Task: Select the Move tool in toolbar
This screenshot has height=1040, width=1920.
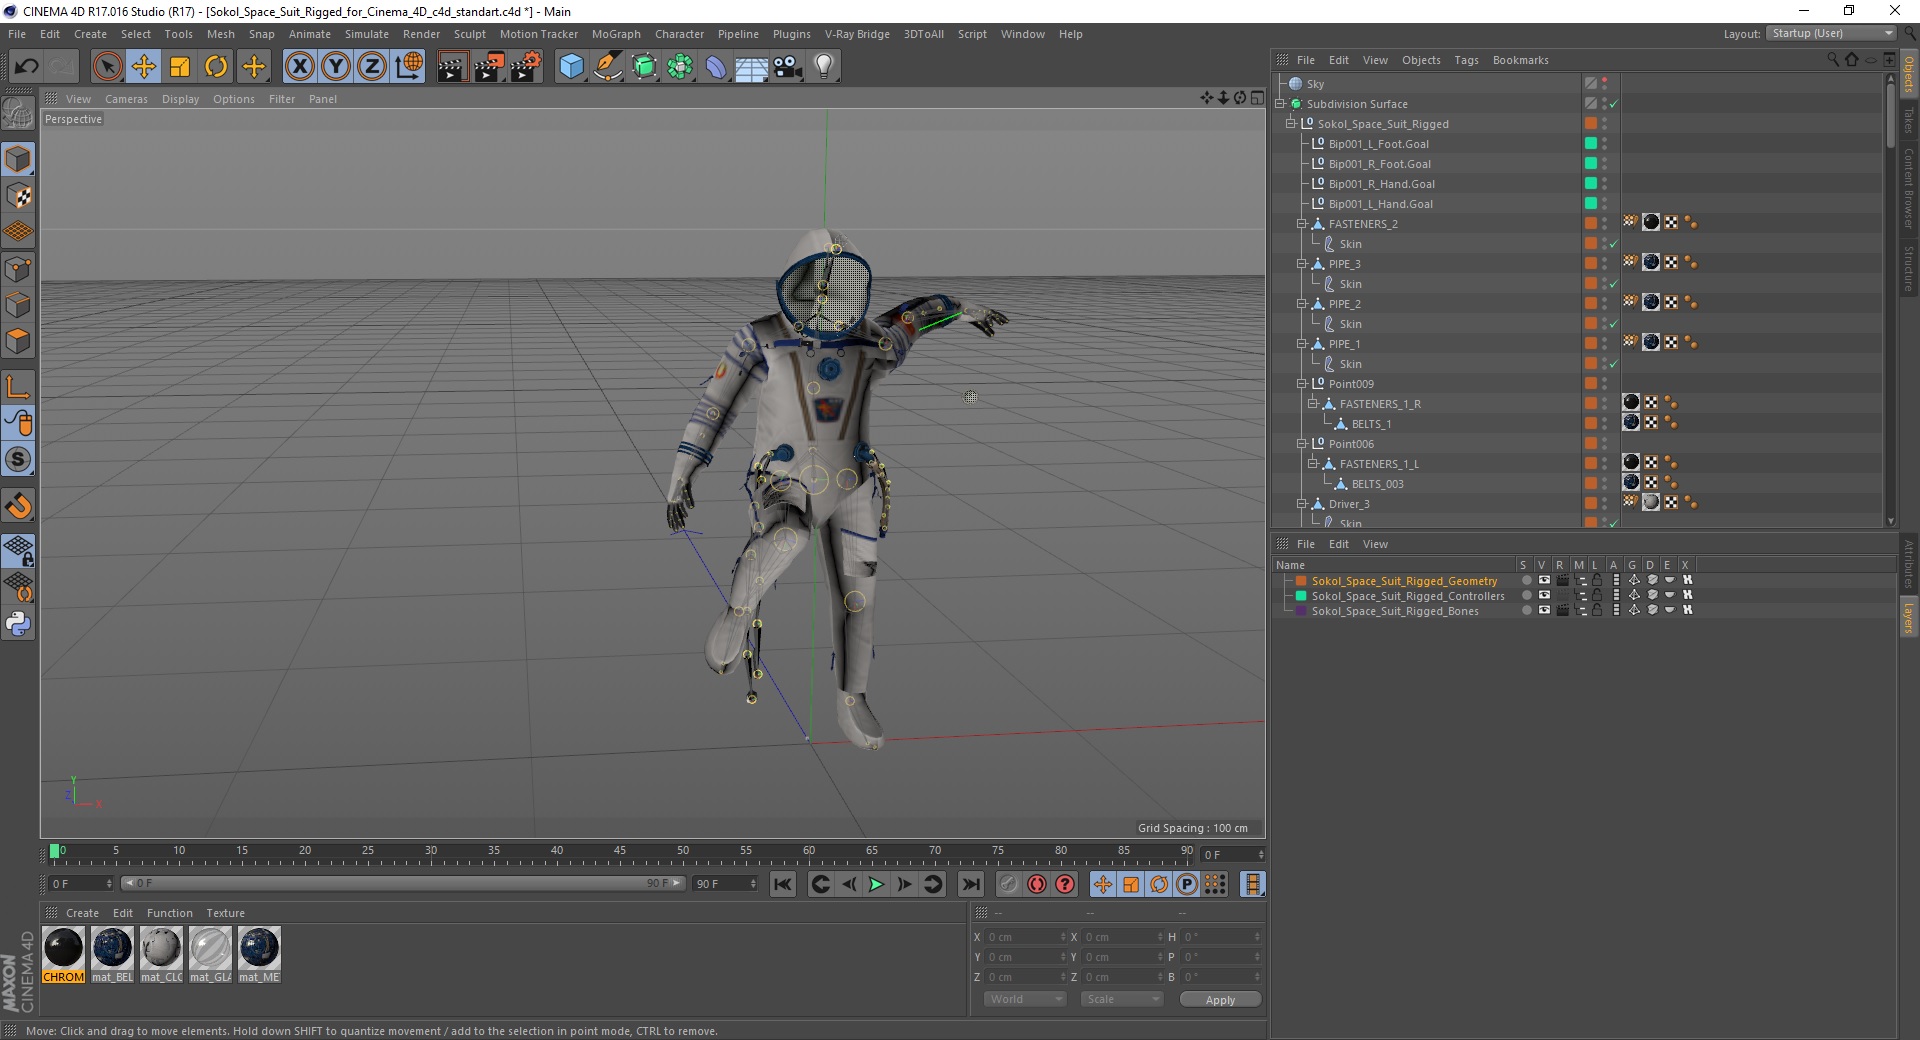Action: click(x=144, y=67)
